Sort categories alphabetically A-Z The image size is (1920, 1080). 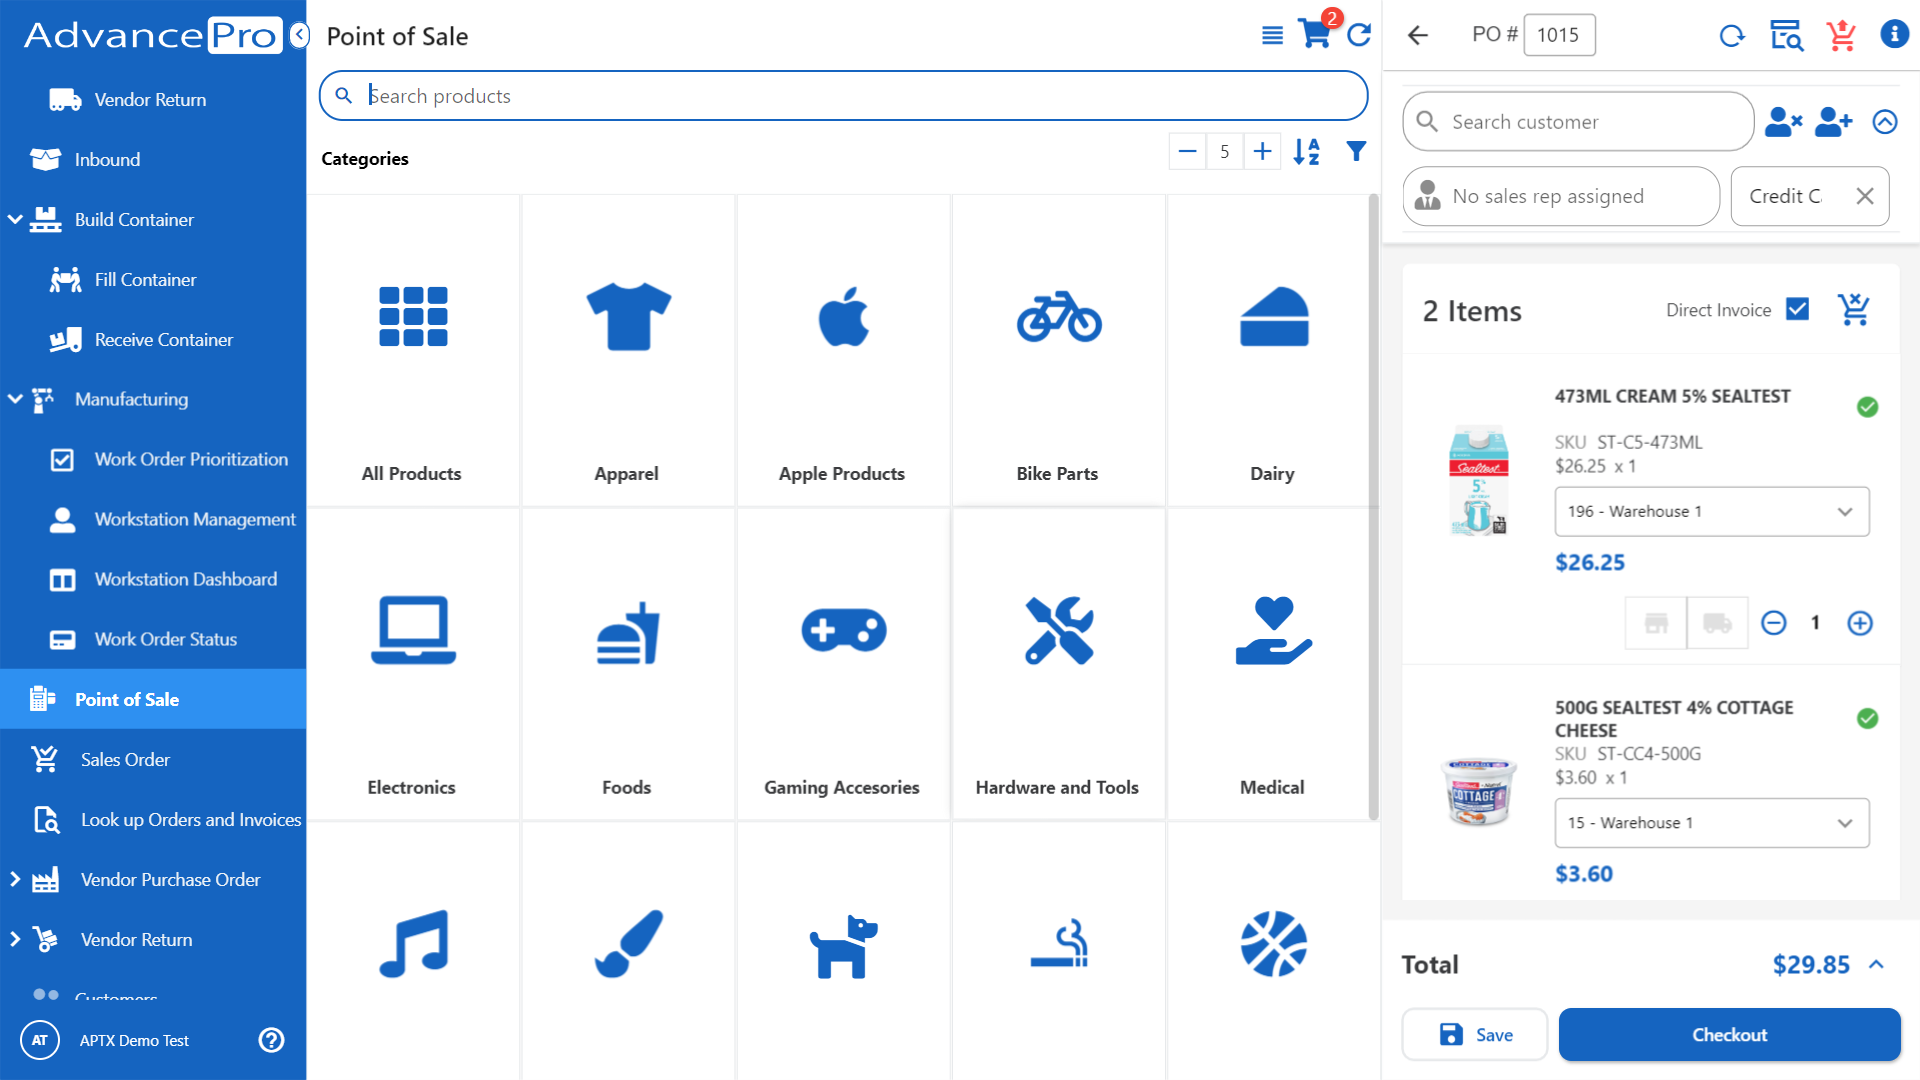(1306, 152)
